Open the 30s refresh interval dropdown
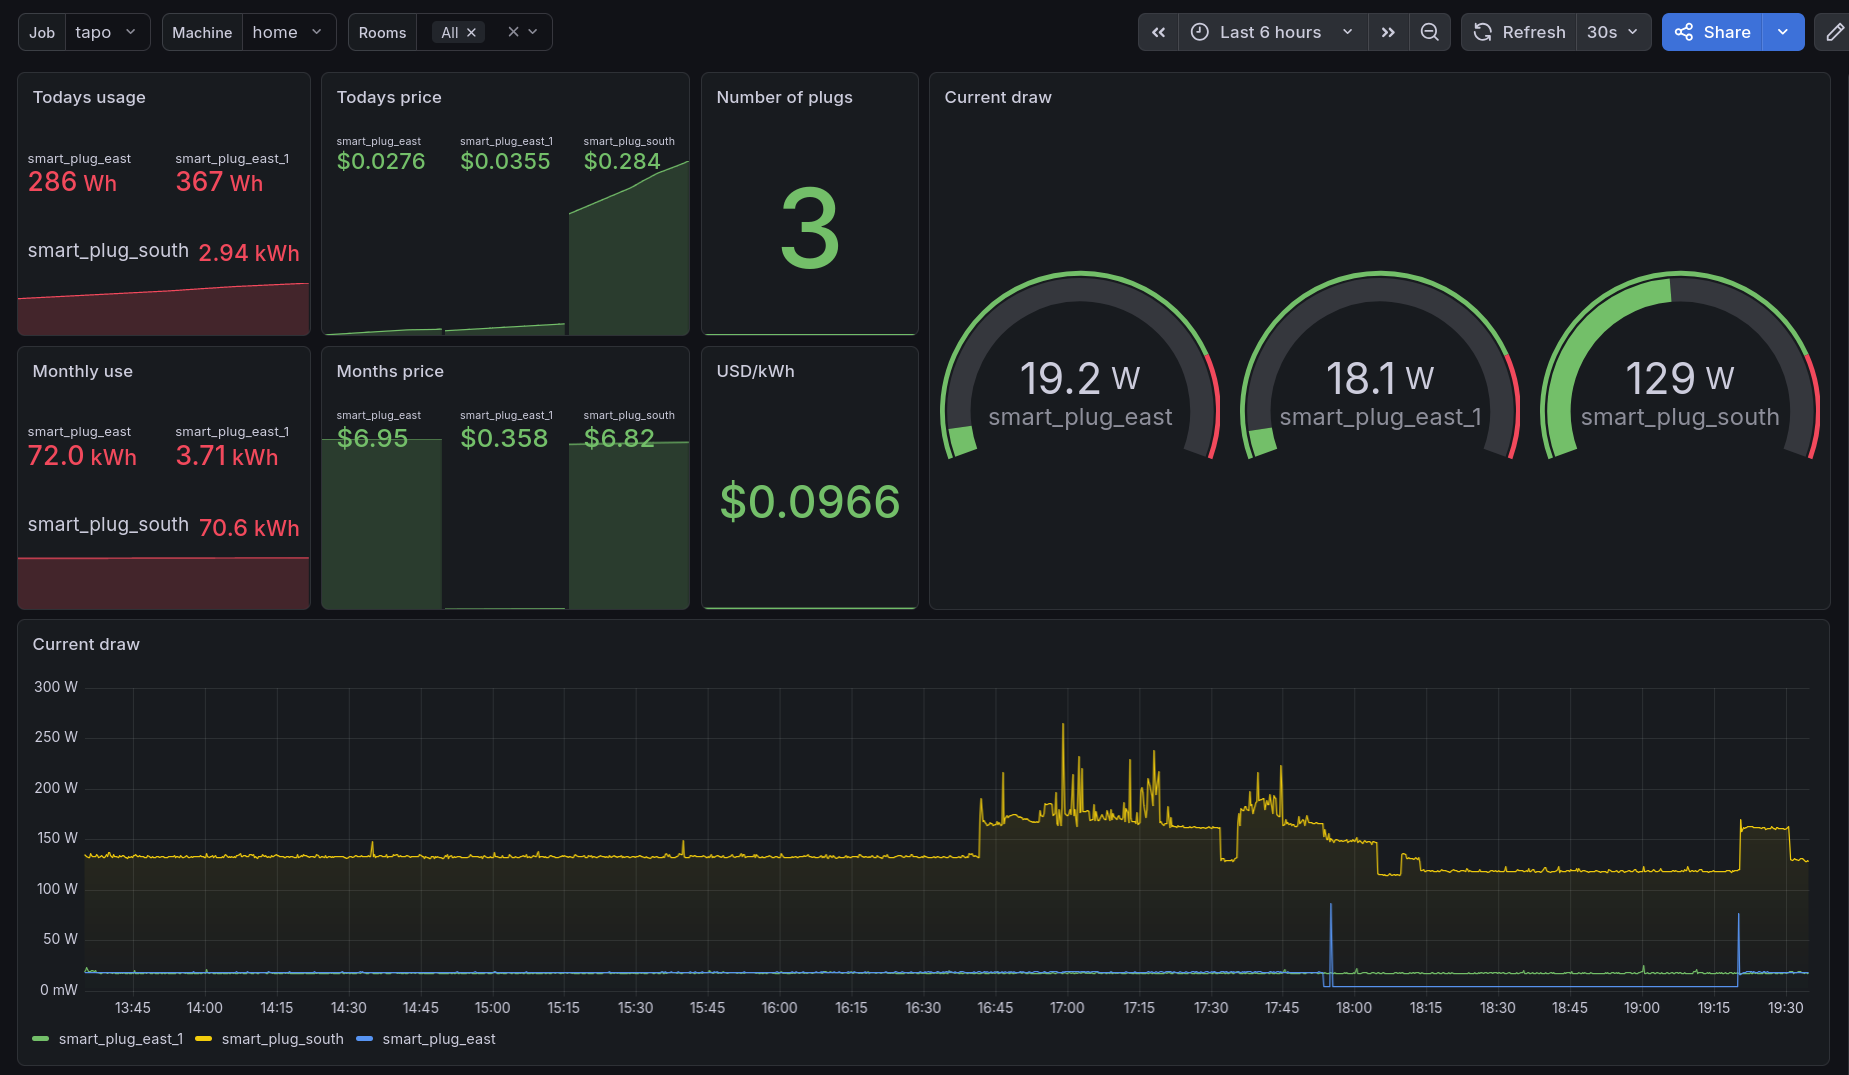The height and width of the screenshot is (1075, 1849). [1613, 32]
